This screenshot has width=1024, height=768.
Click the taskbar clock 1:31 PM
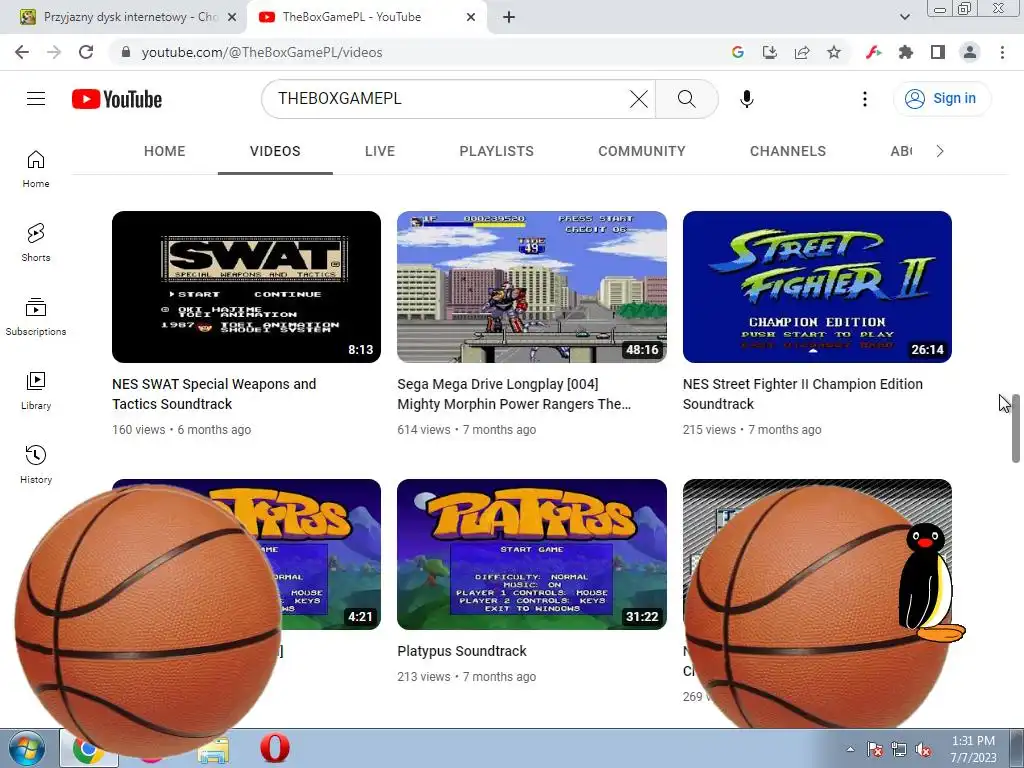tap(973, 749)
